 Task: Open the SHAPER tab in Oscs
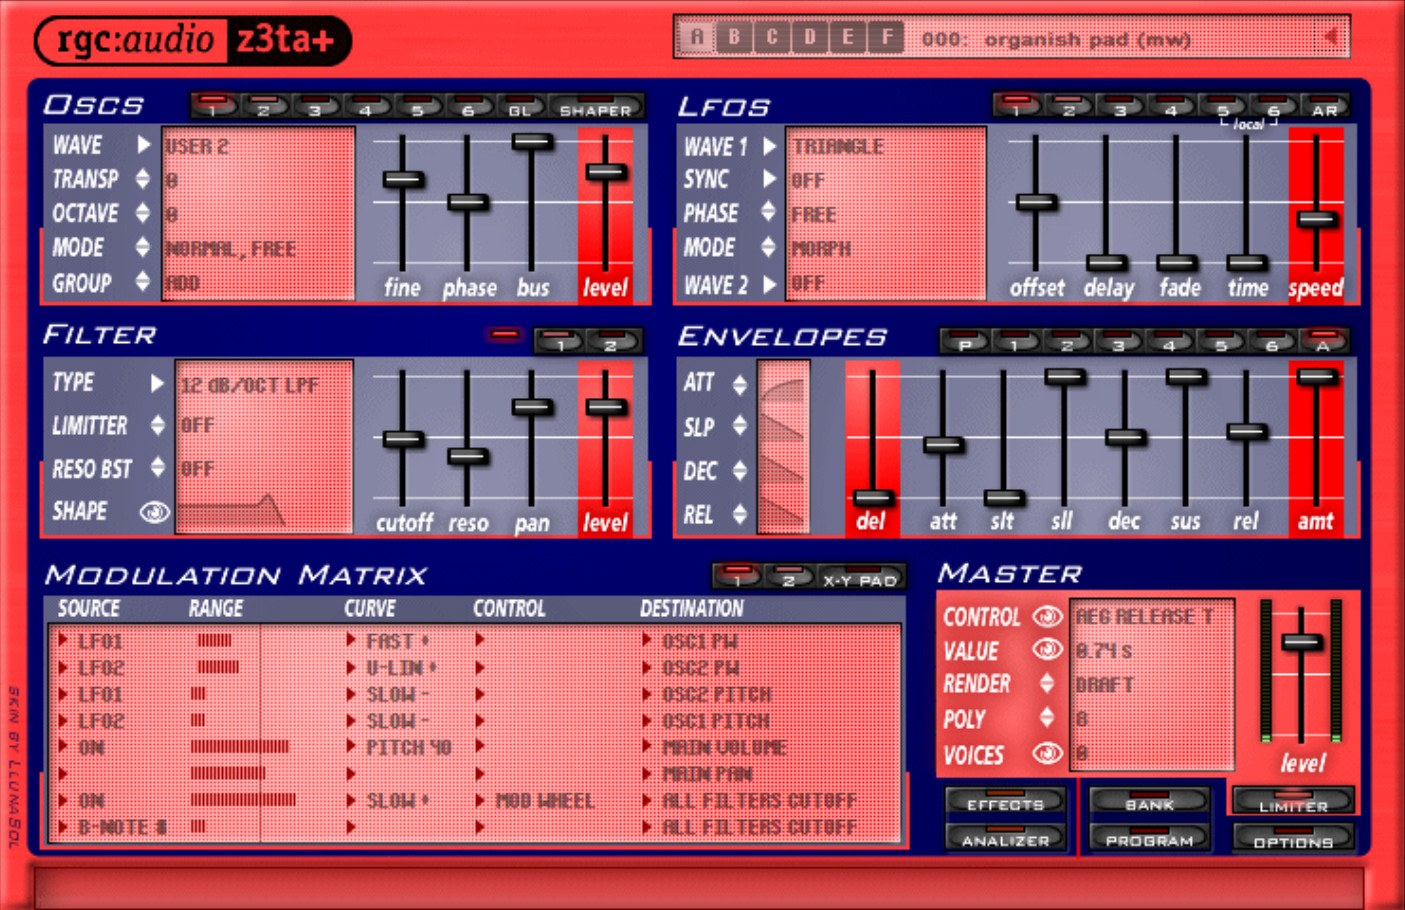(596, 106)
